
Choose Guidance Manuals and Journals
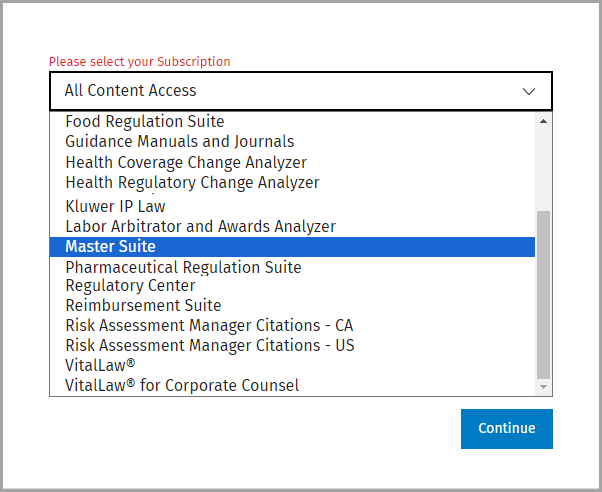[292, 141]
